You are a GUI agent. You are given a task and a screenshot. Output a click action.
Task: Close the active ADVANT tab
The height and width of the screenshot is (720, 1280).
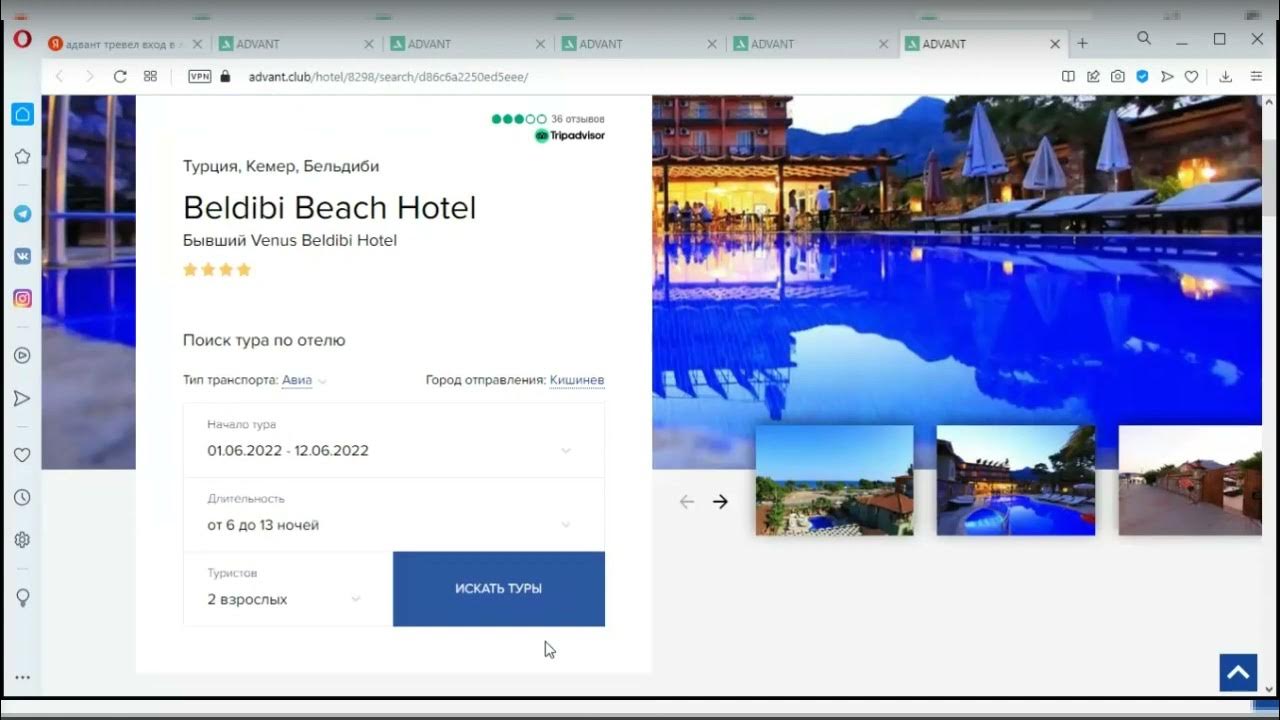point(1055,44)
